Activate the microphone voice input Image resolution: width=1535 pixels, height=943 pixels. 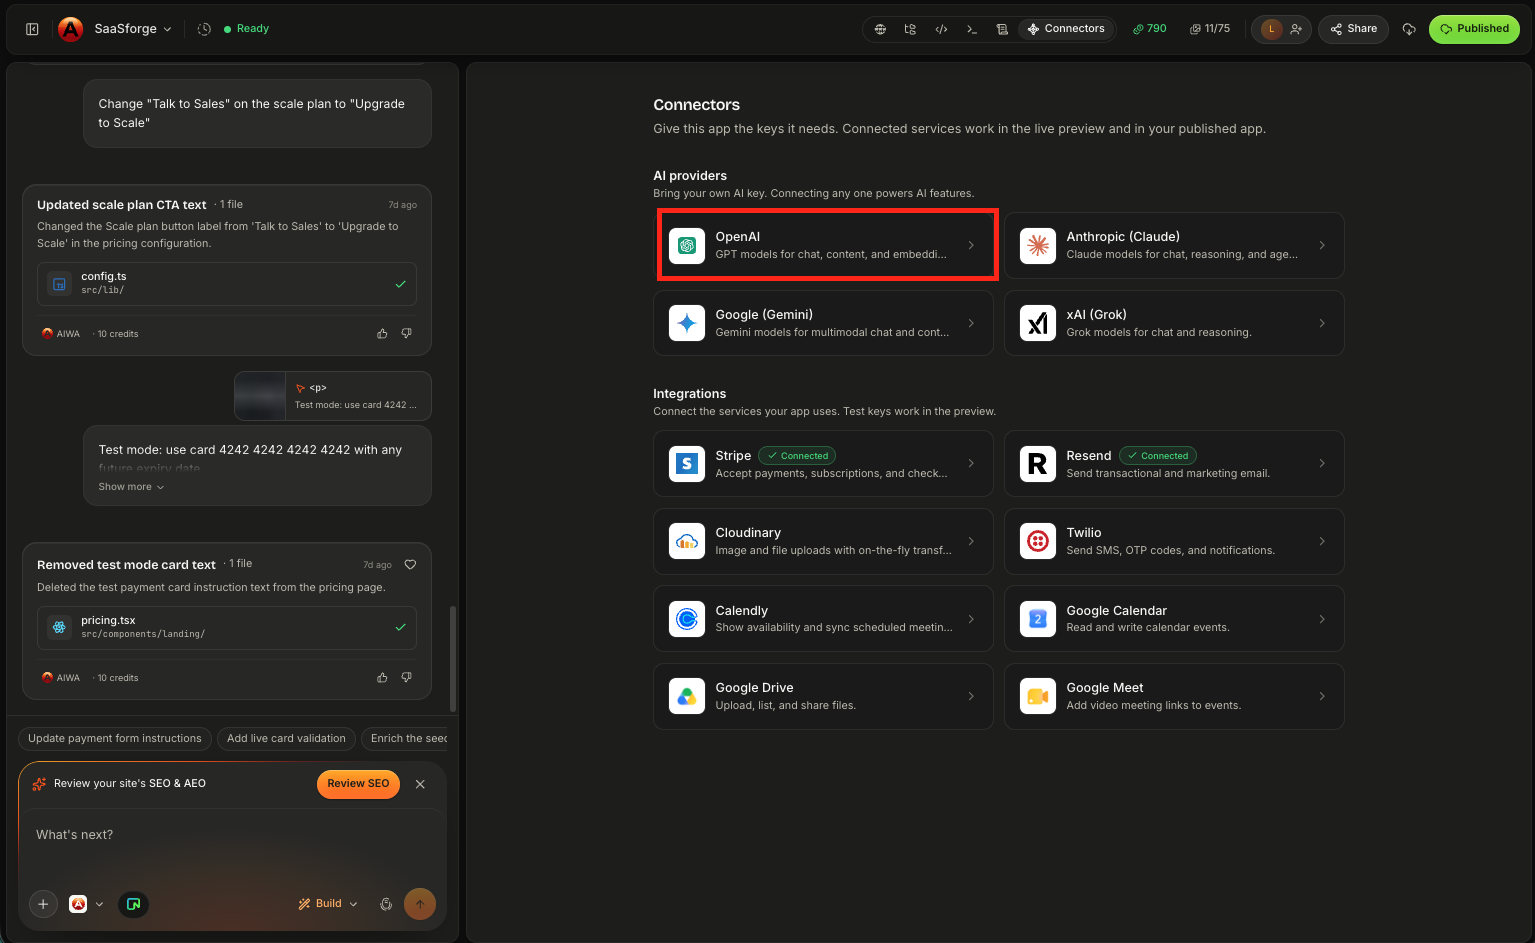pos(386,904)
